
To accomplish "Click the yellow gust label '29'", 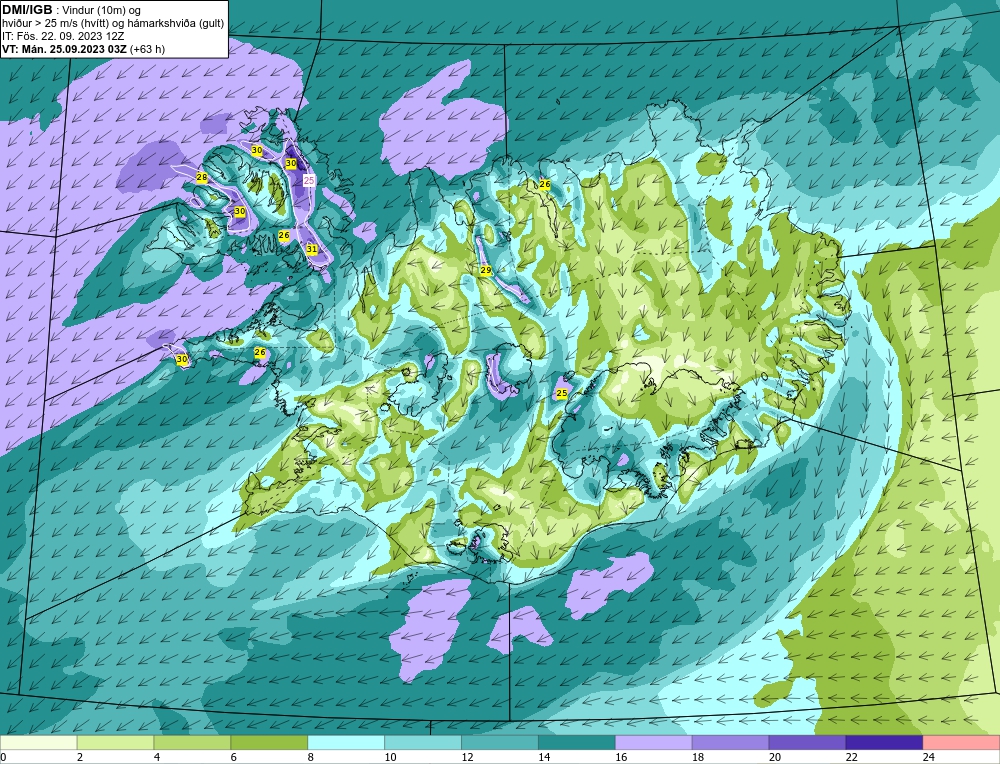I will coord(486,270).
